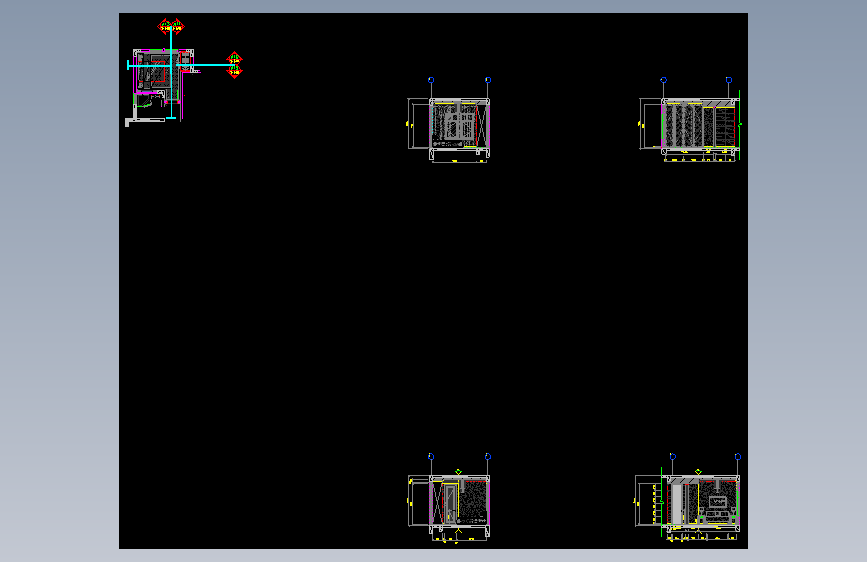Image resolution: width=867 pixels, height=562 pixels.
Task: Click the TV outline in the lower-right elevation
Action: [718, 502]
